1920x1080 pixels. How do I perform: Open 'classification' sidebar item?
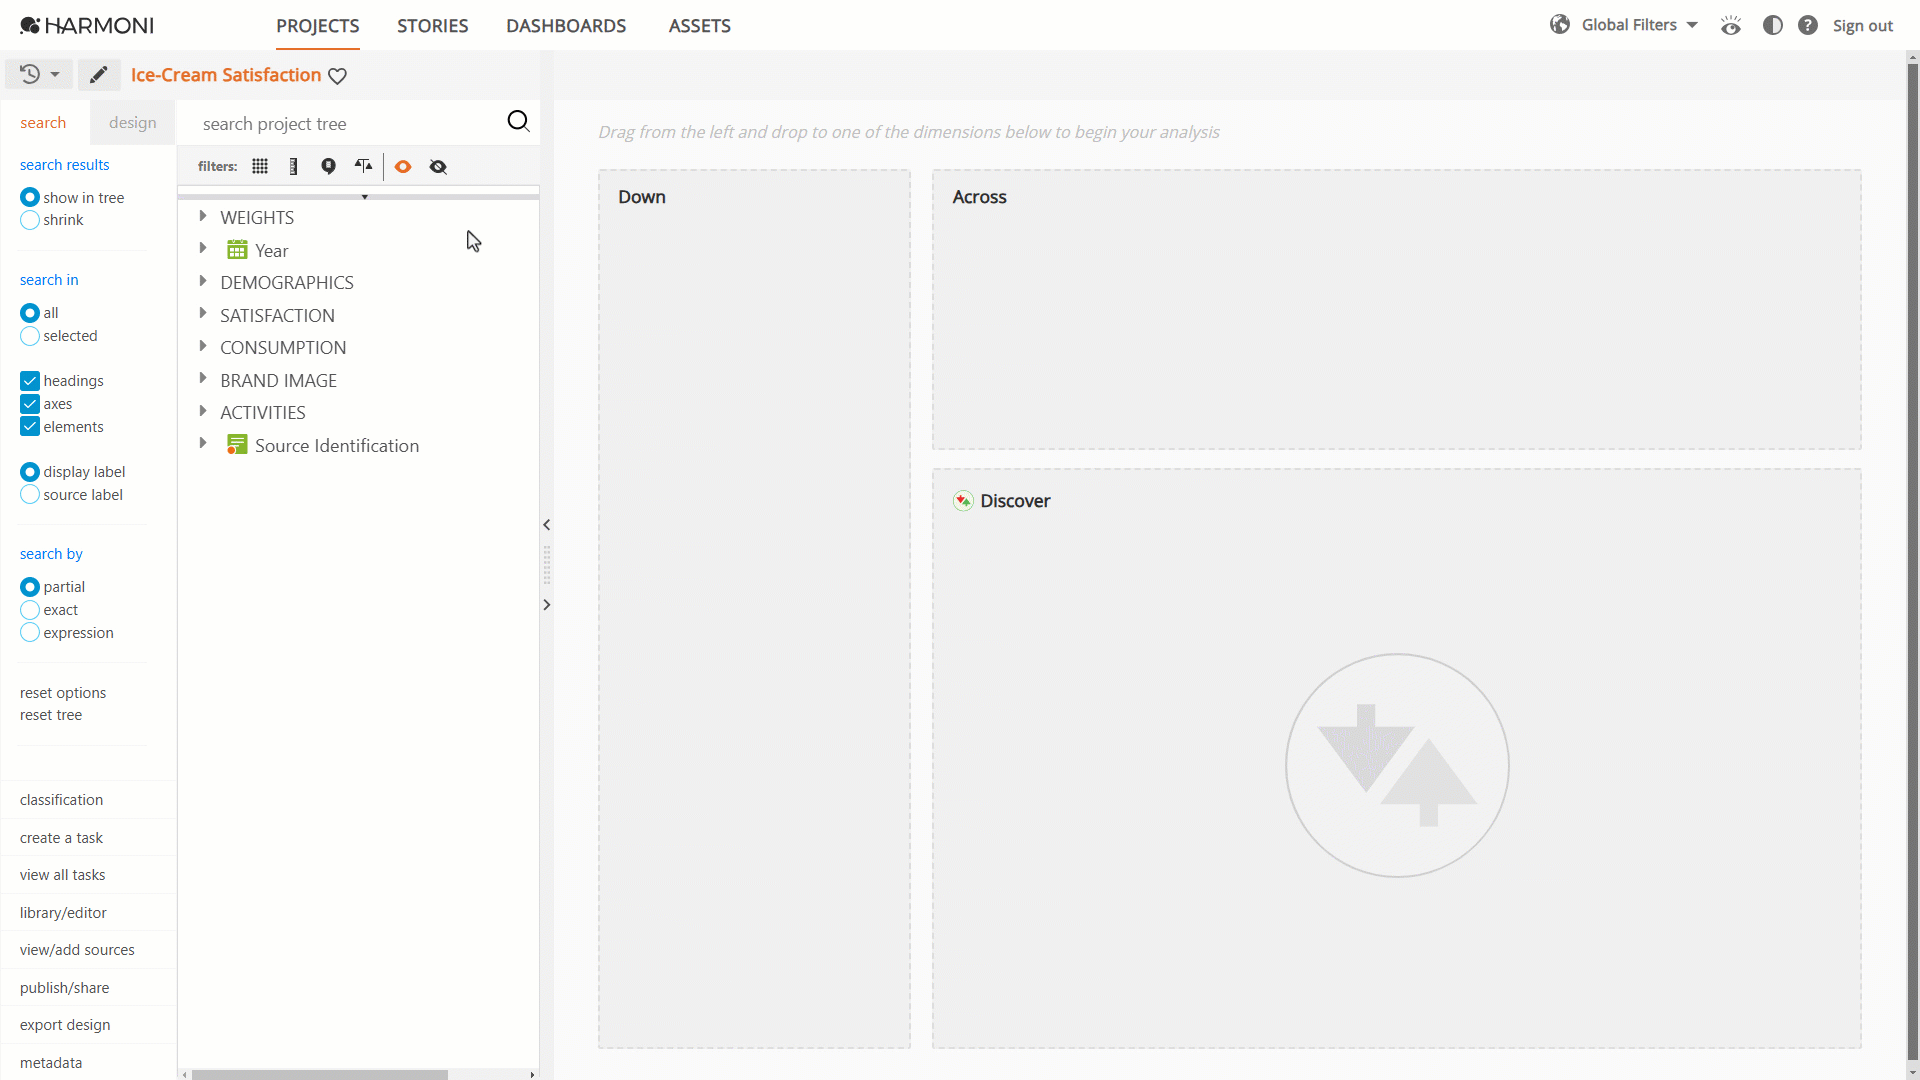click(62, 800)
